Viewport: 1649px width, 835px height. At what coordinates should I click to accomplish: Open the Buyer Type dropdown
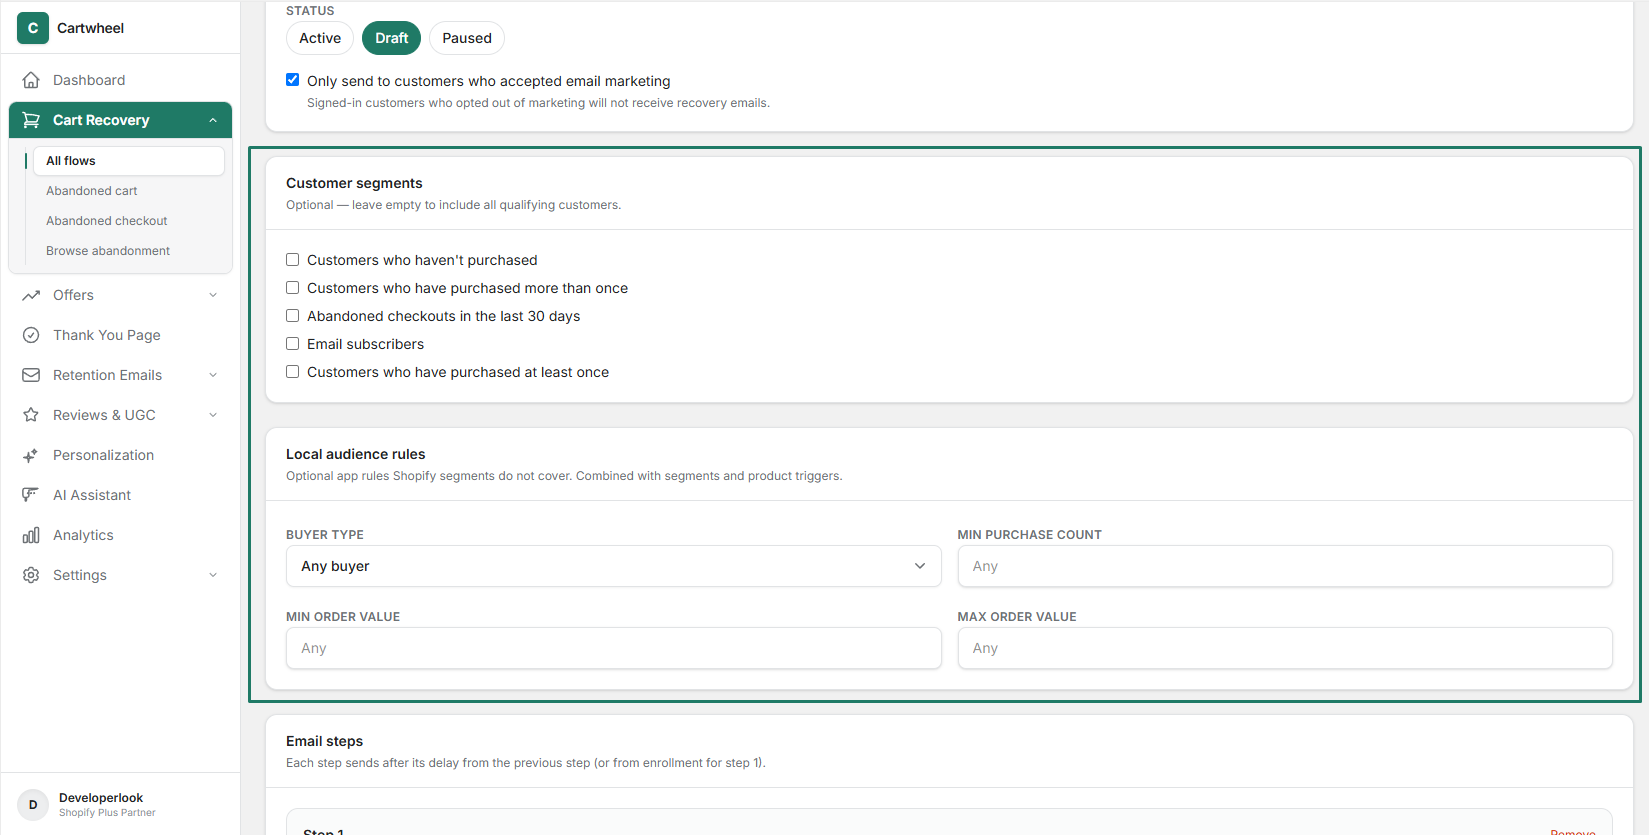(x=613, y=566)
